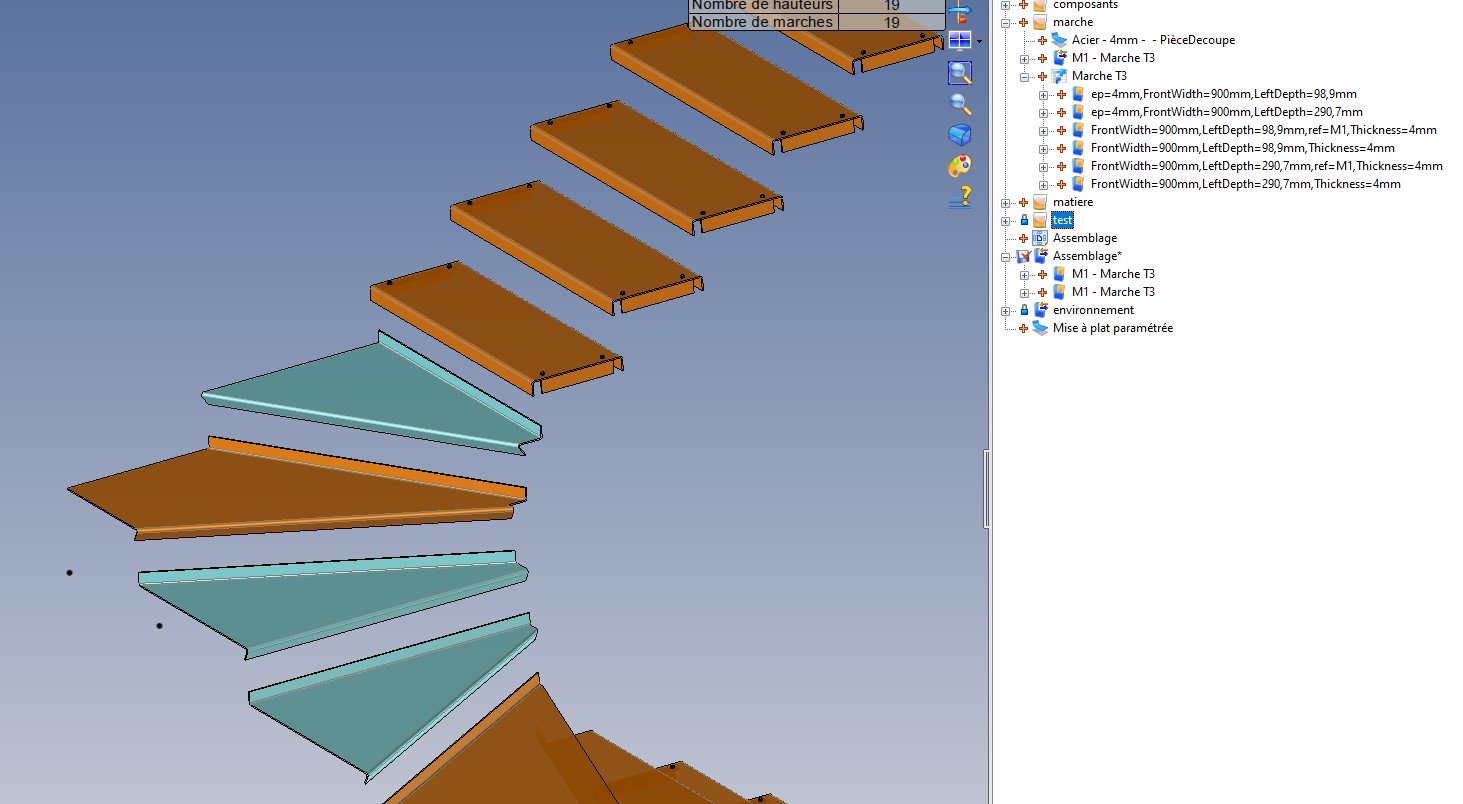
Task: Click the yellow question mark help icon
Action: click(960, 196)
